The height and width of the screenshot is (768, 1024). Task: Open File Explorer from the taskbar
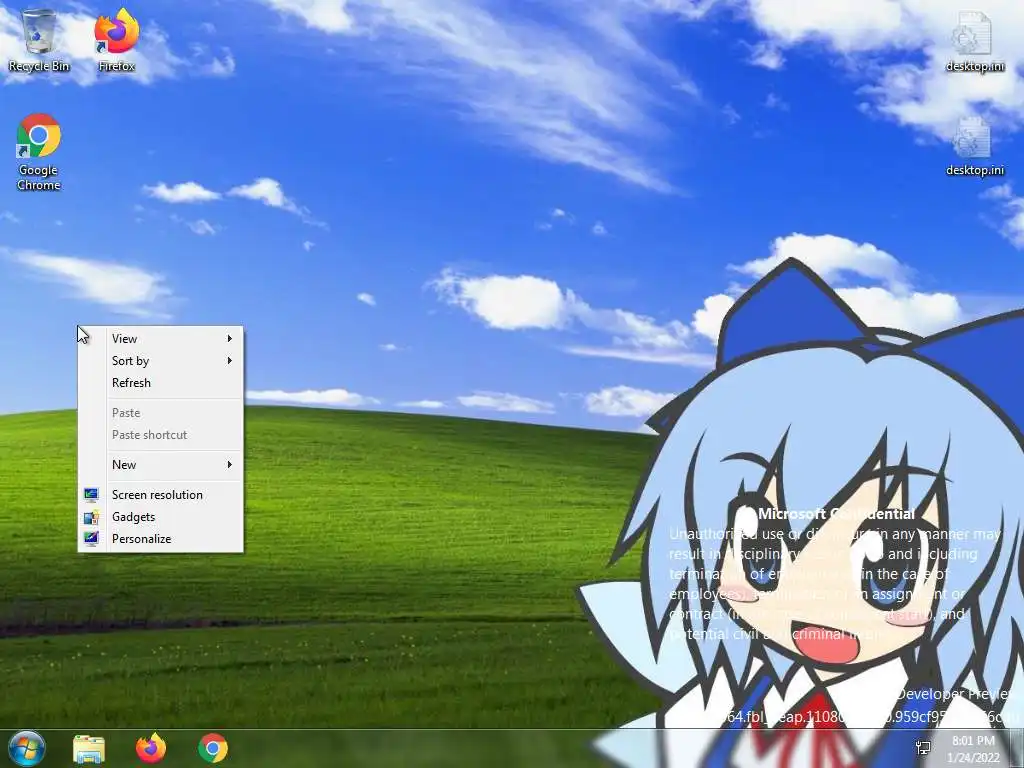coord(89,748)
